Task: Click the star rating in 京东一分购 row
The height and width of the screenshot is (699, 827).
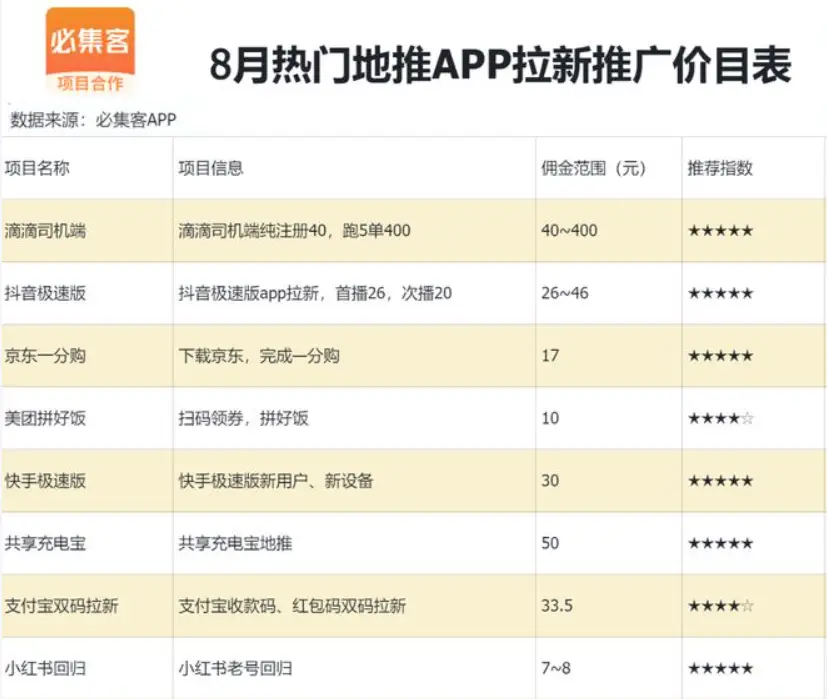Action: click(720, 356)
